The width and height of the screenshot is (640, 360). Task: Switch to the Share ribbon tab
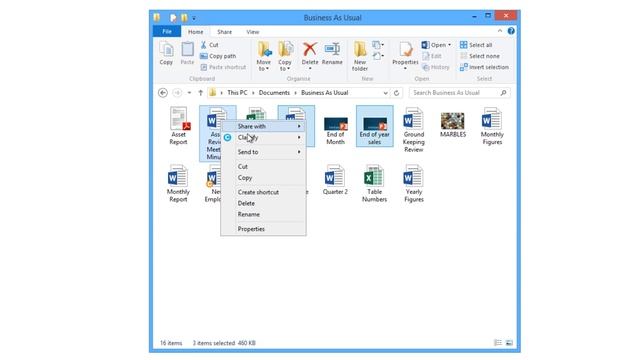pos(224,31)
